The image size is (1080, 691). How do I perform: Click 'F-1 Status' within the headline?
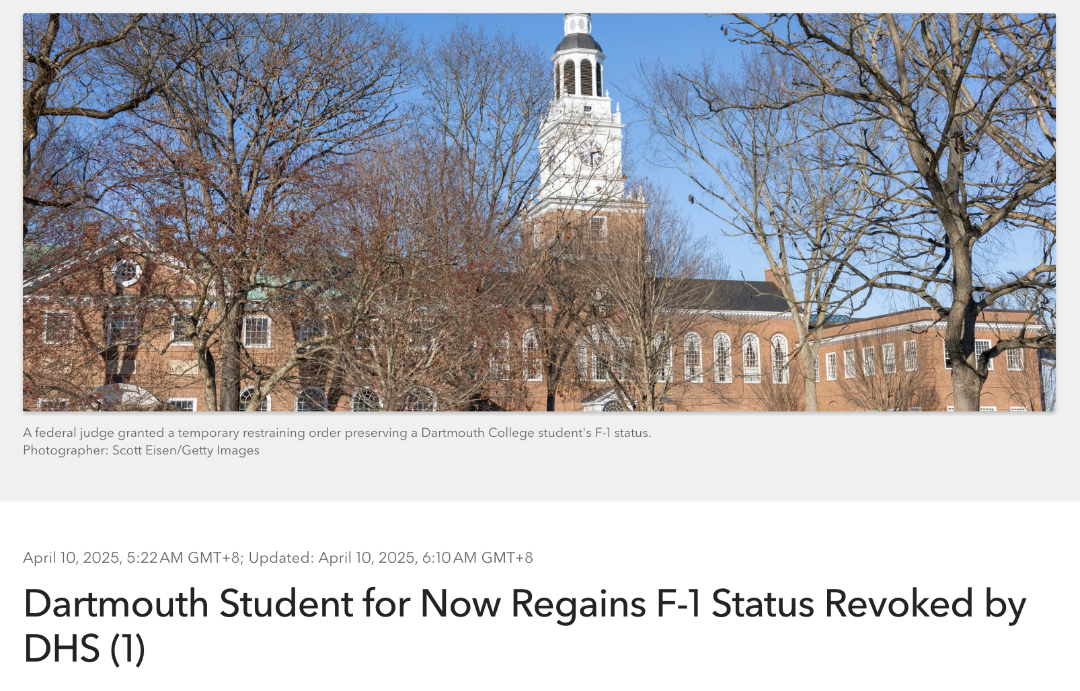coord(736,604)
